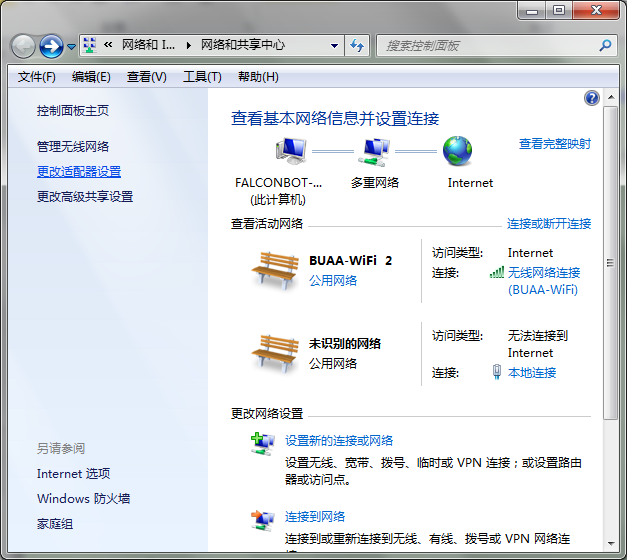Click 查看完整映射 link

click(x=554, y=144)
